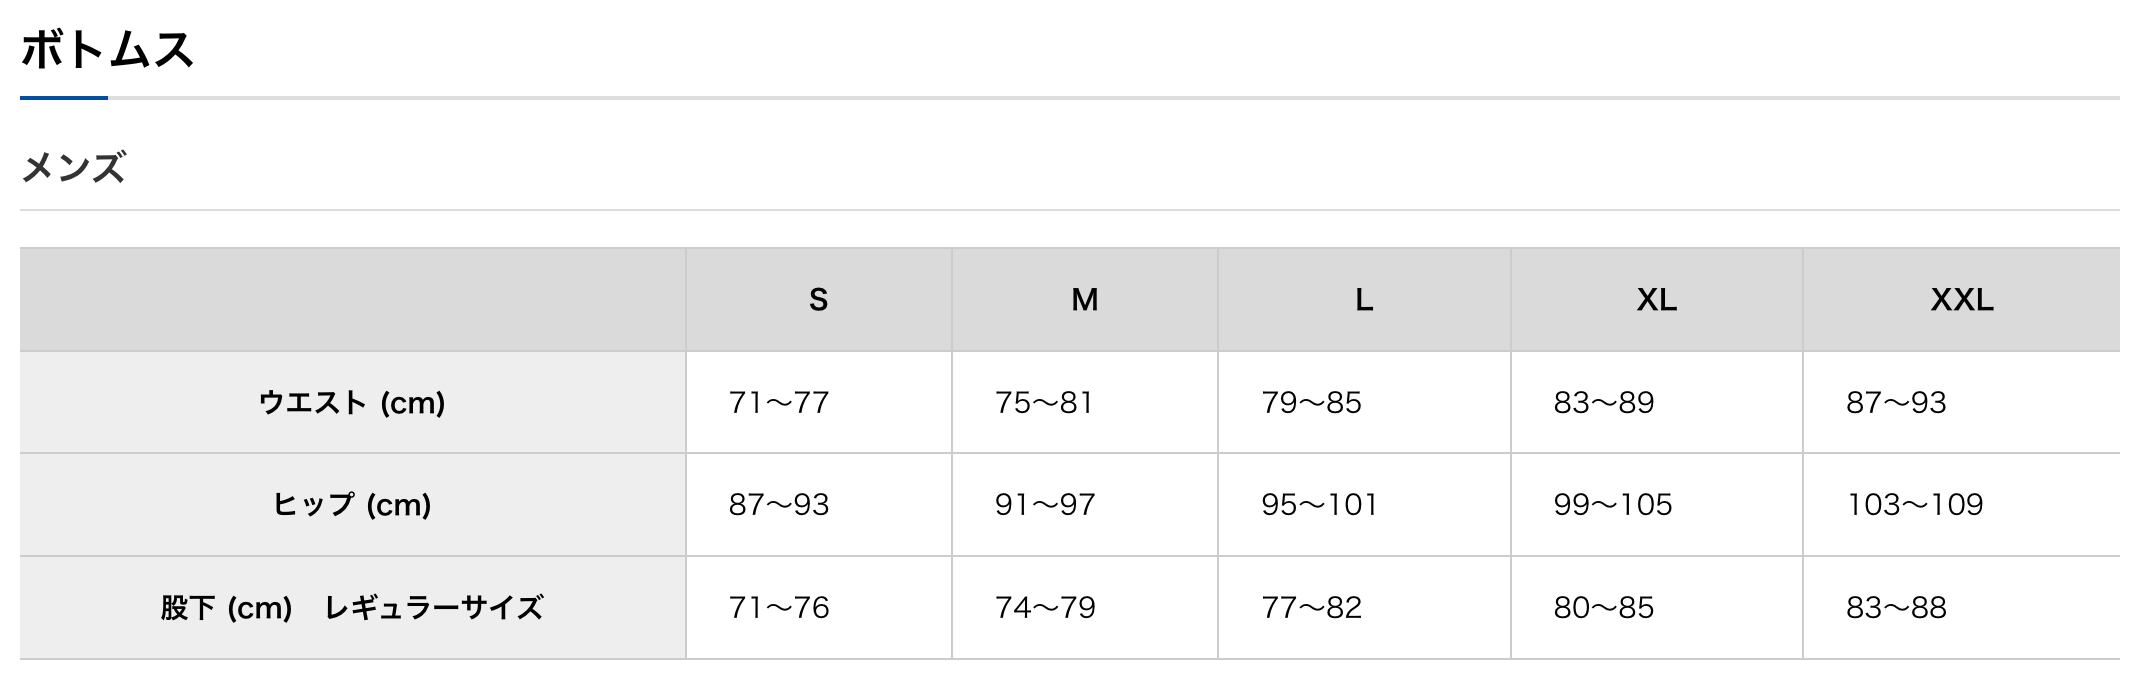Image resolution: width=2138 pixels, height=692 pixels.
Task: Click the ウエスト (cm) row label
Action: click(352, 403)
